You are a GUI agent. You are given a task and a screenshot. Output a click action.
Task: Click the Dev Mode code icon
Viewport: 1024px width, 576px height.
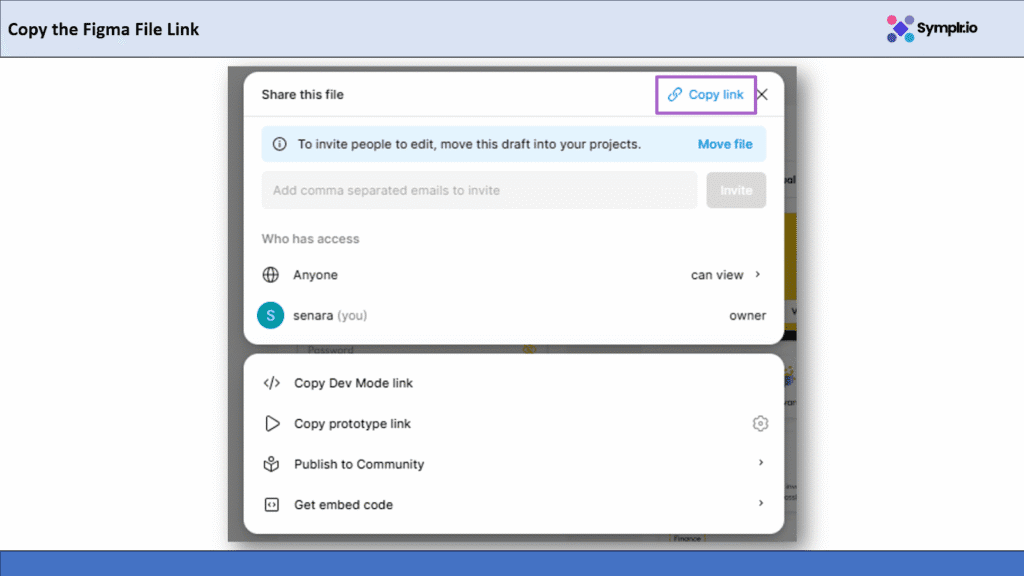271,383
